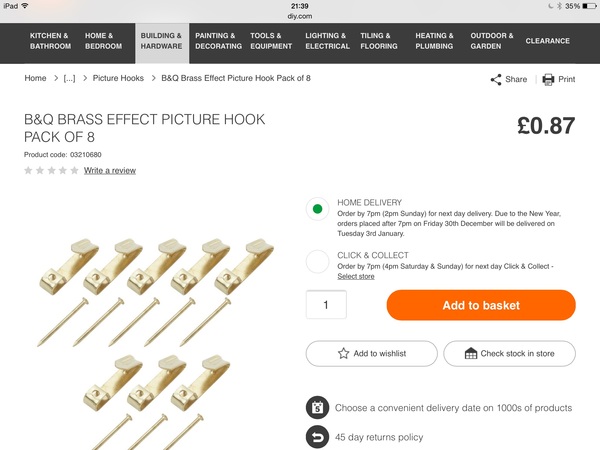Screen dimensions: 600x450
Task: Open the Lighting & Electrical menu
Action: [x=327, y=41]
